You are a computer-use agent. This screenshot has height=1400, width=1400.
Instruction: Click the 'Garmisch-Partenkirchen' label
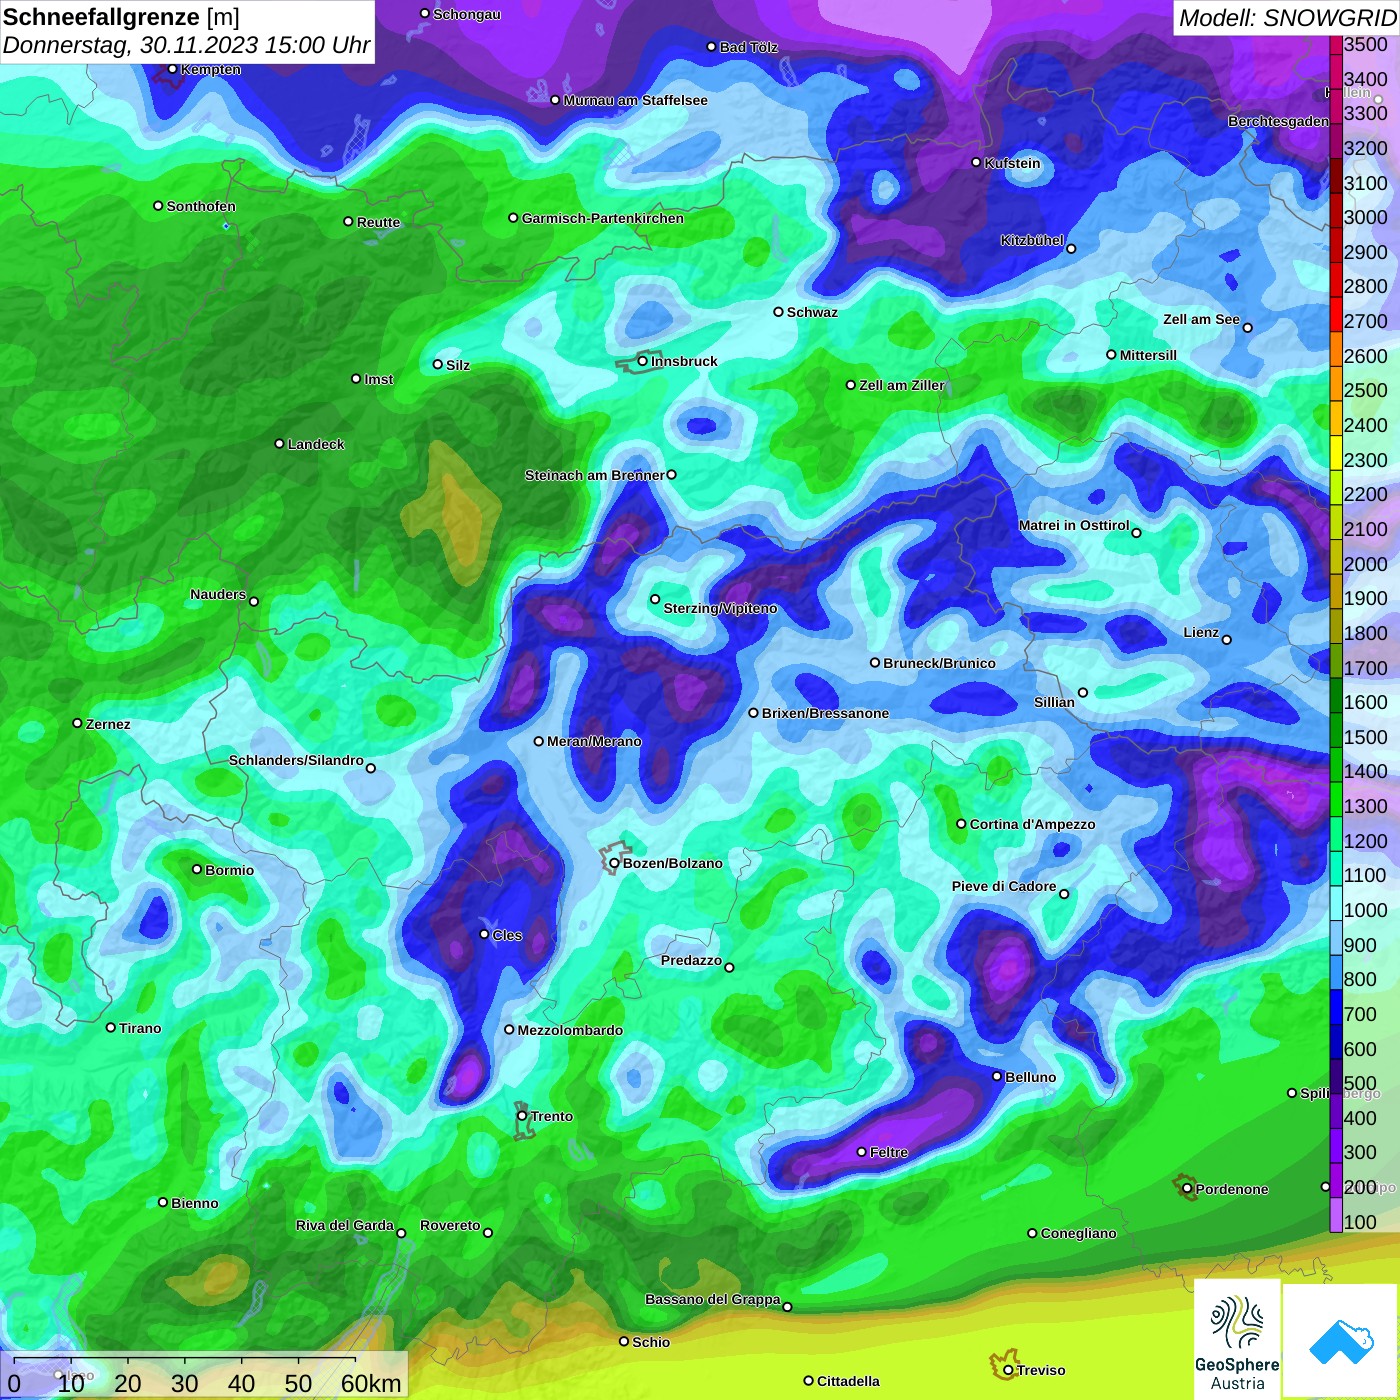(x=603, y=218)
